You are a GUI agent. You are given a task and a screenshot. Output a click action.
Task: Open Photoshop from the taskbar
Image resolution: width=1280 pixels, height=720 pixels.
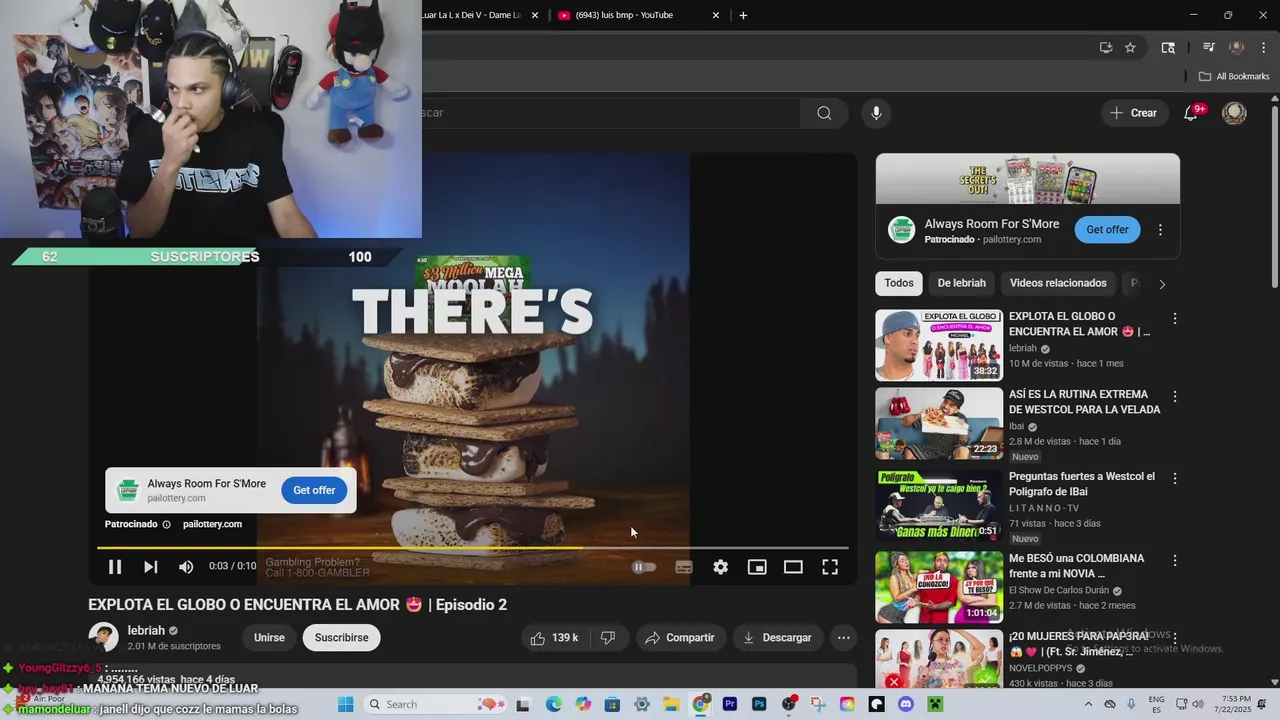point(759,704)
